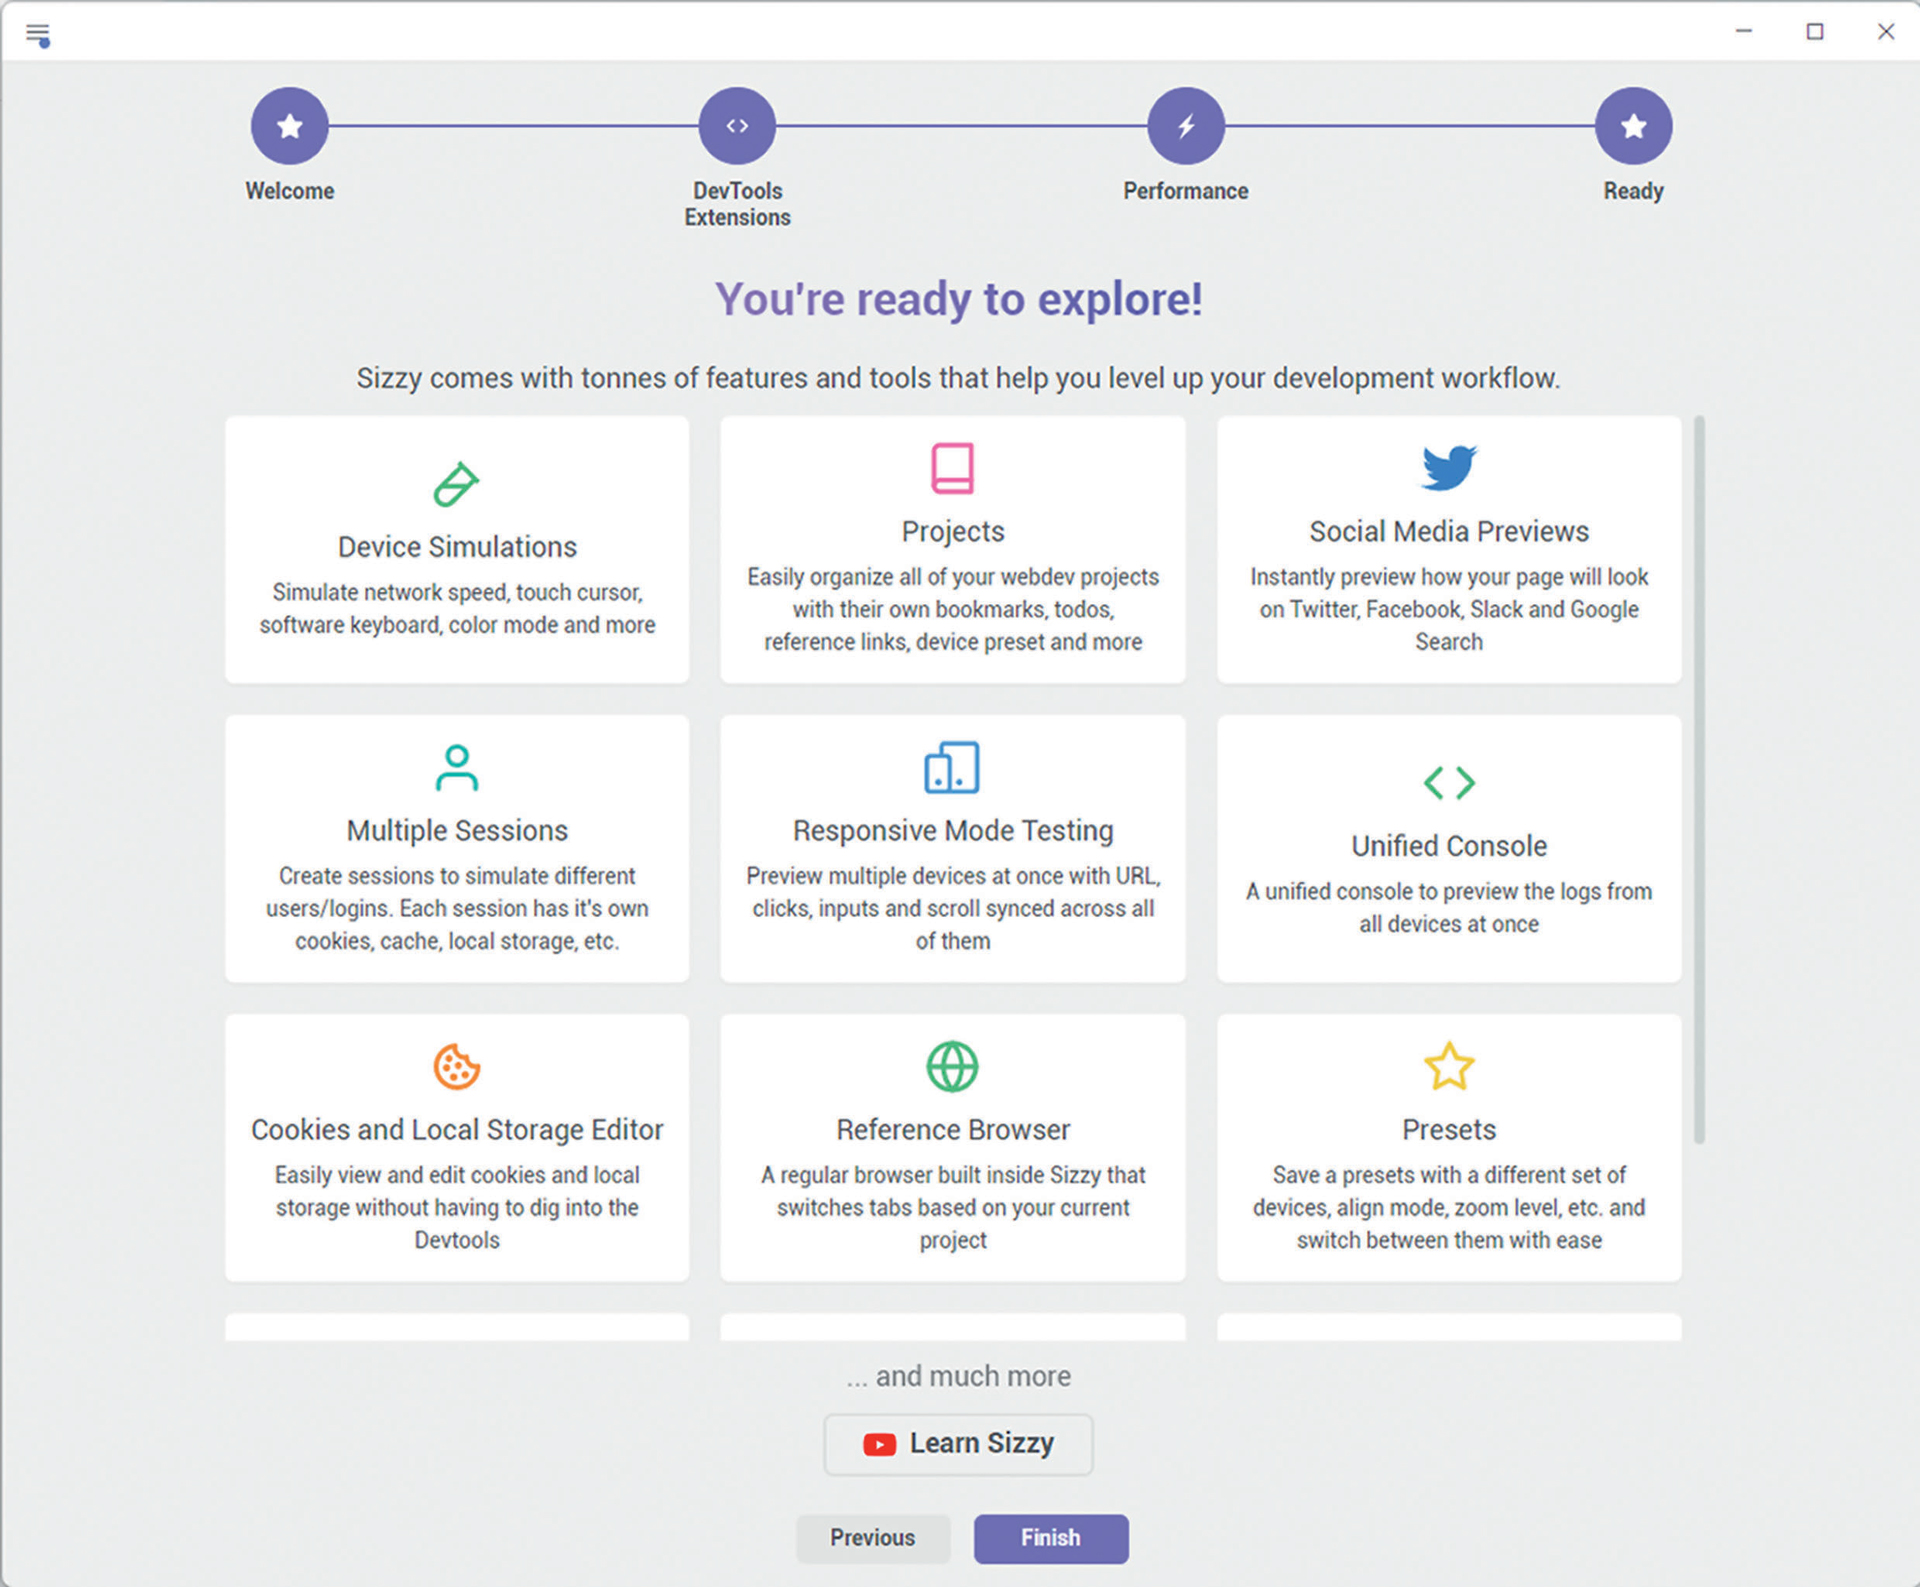Select the Performance lightning step icon
Viewport: 1920px width, 1587px height.
pyautogui.click(x=1186, y=126)
